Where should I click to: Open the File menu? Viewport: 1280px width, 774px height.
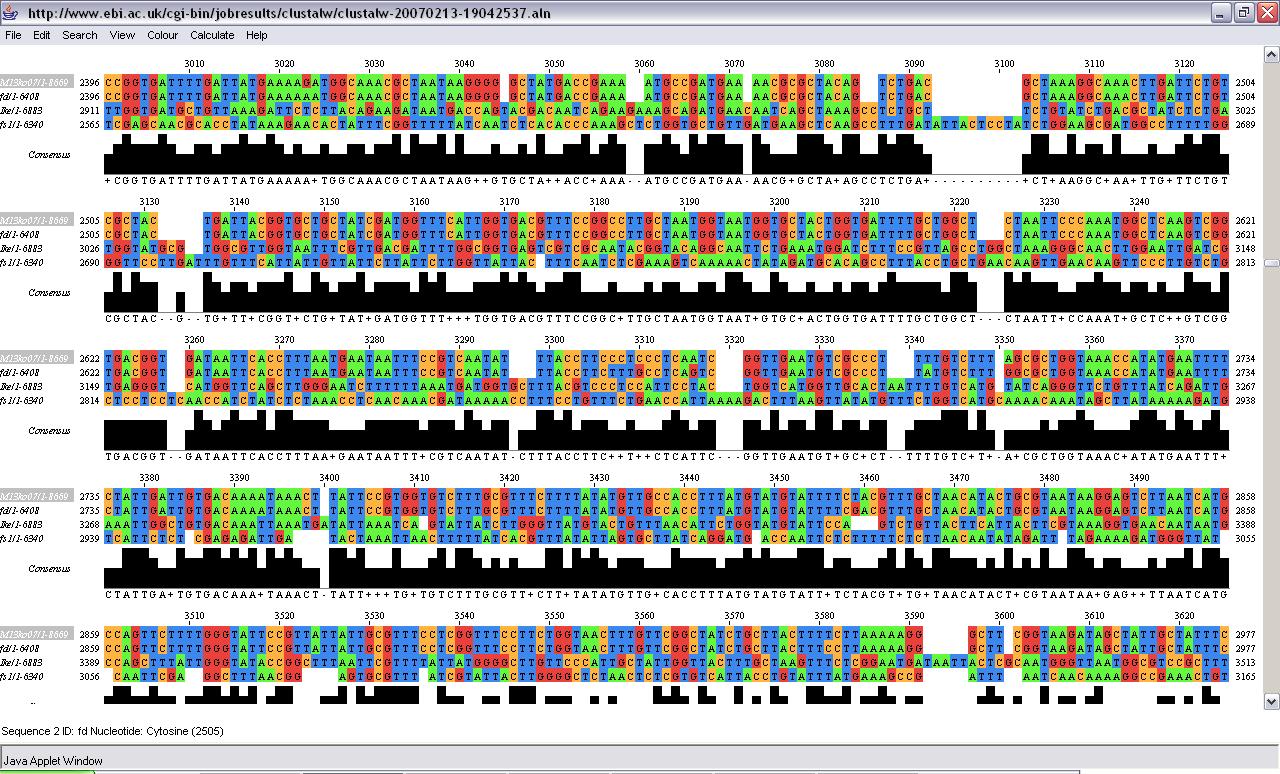pyautogui.click(x=13, y=35)
